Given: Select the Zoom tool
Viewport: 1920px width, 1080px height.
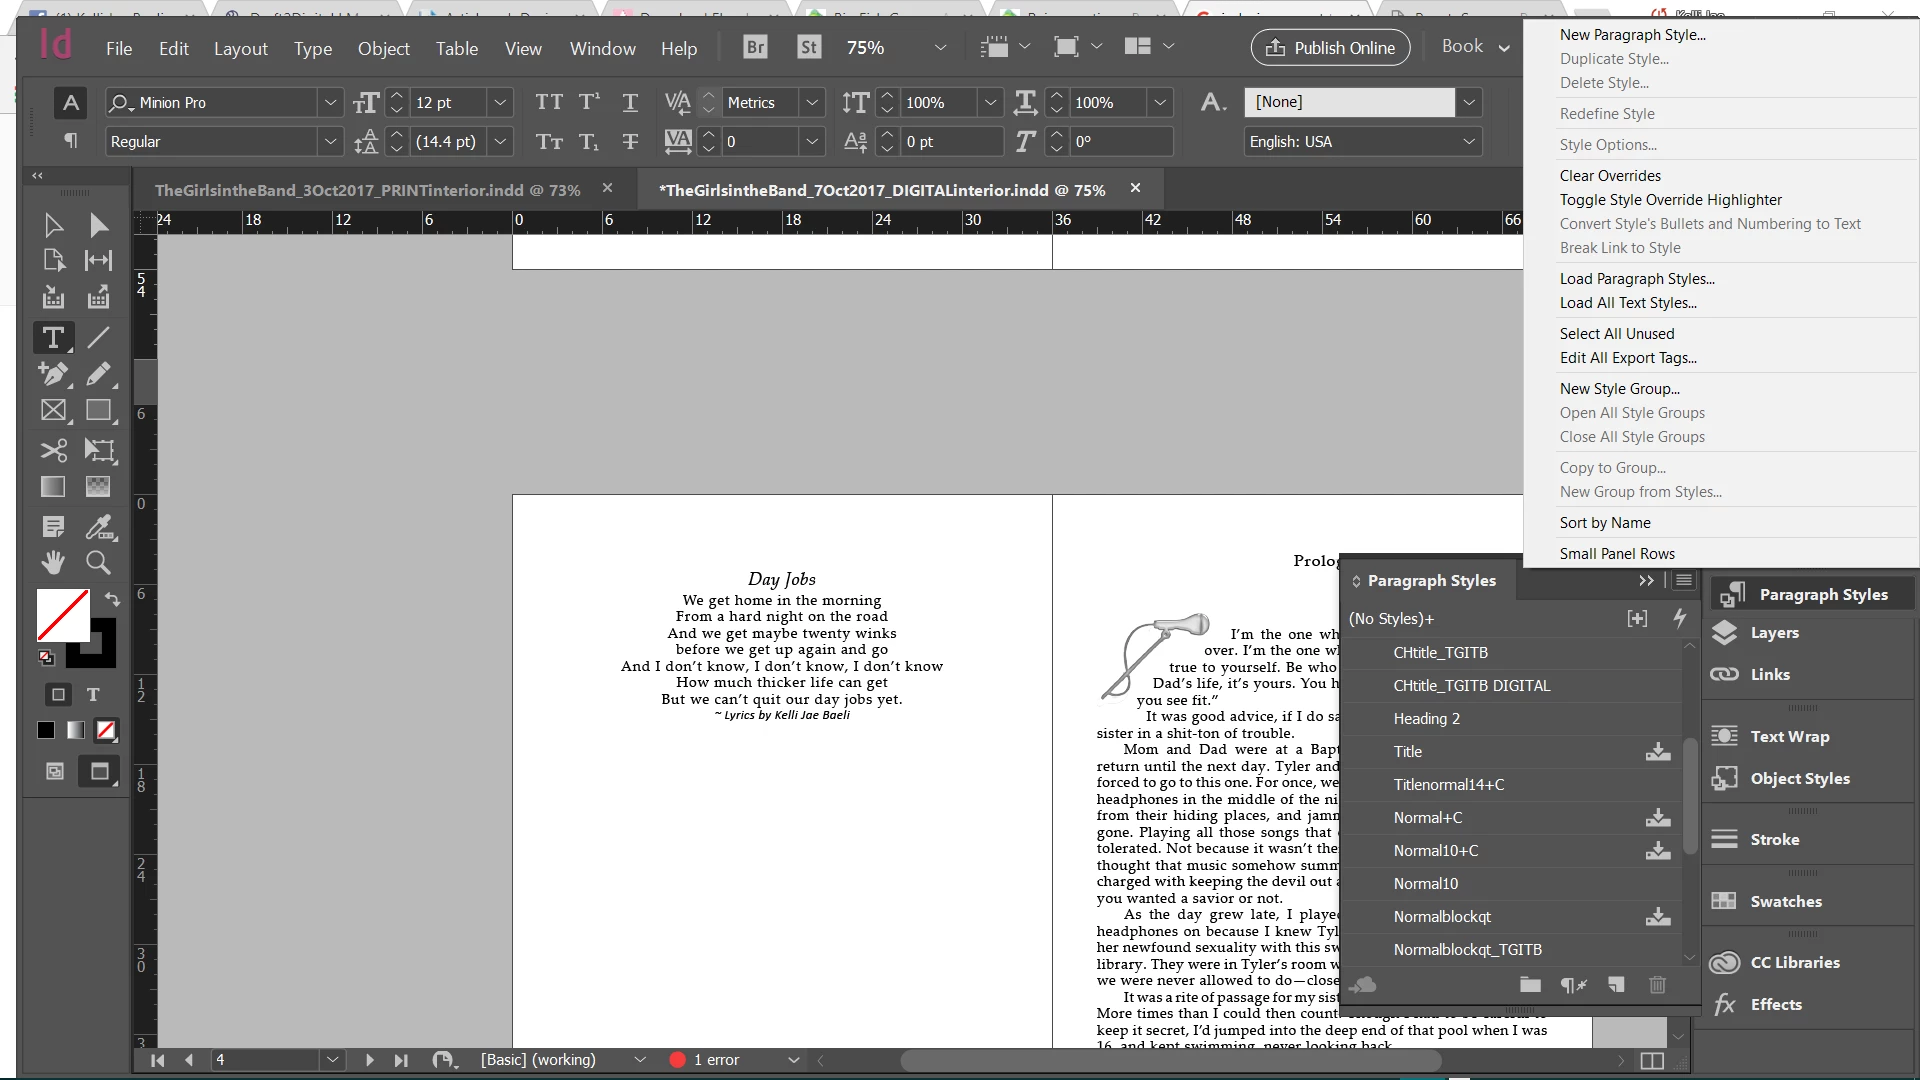Looking at the screenshot, I should tap(98, 562).
